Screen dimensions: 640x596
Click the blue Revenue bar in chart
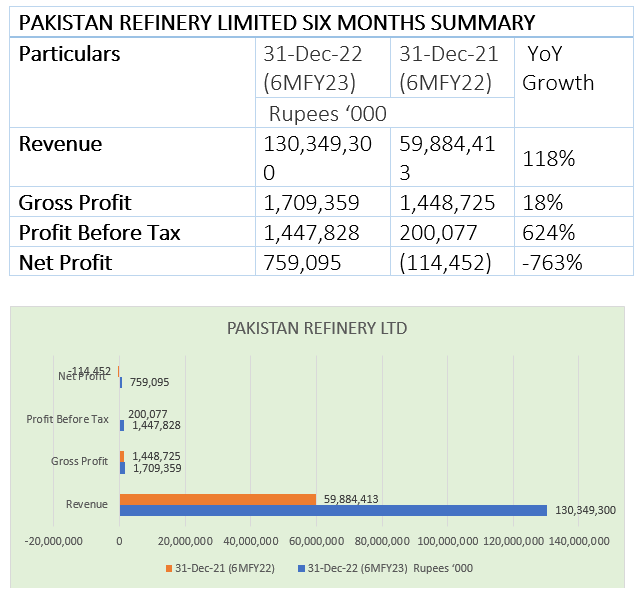[333, 510]
